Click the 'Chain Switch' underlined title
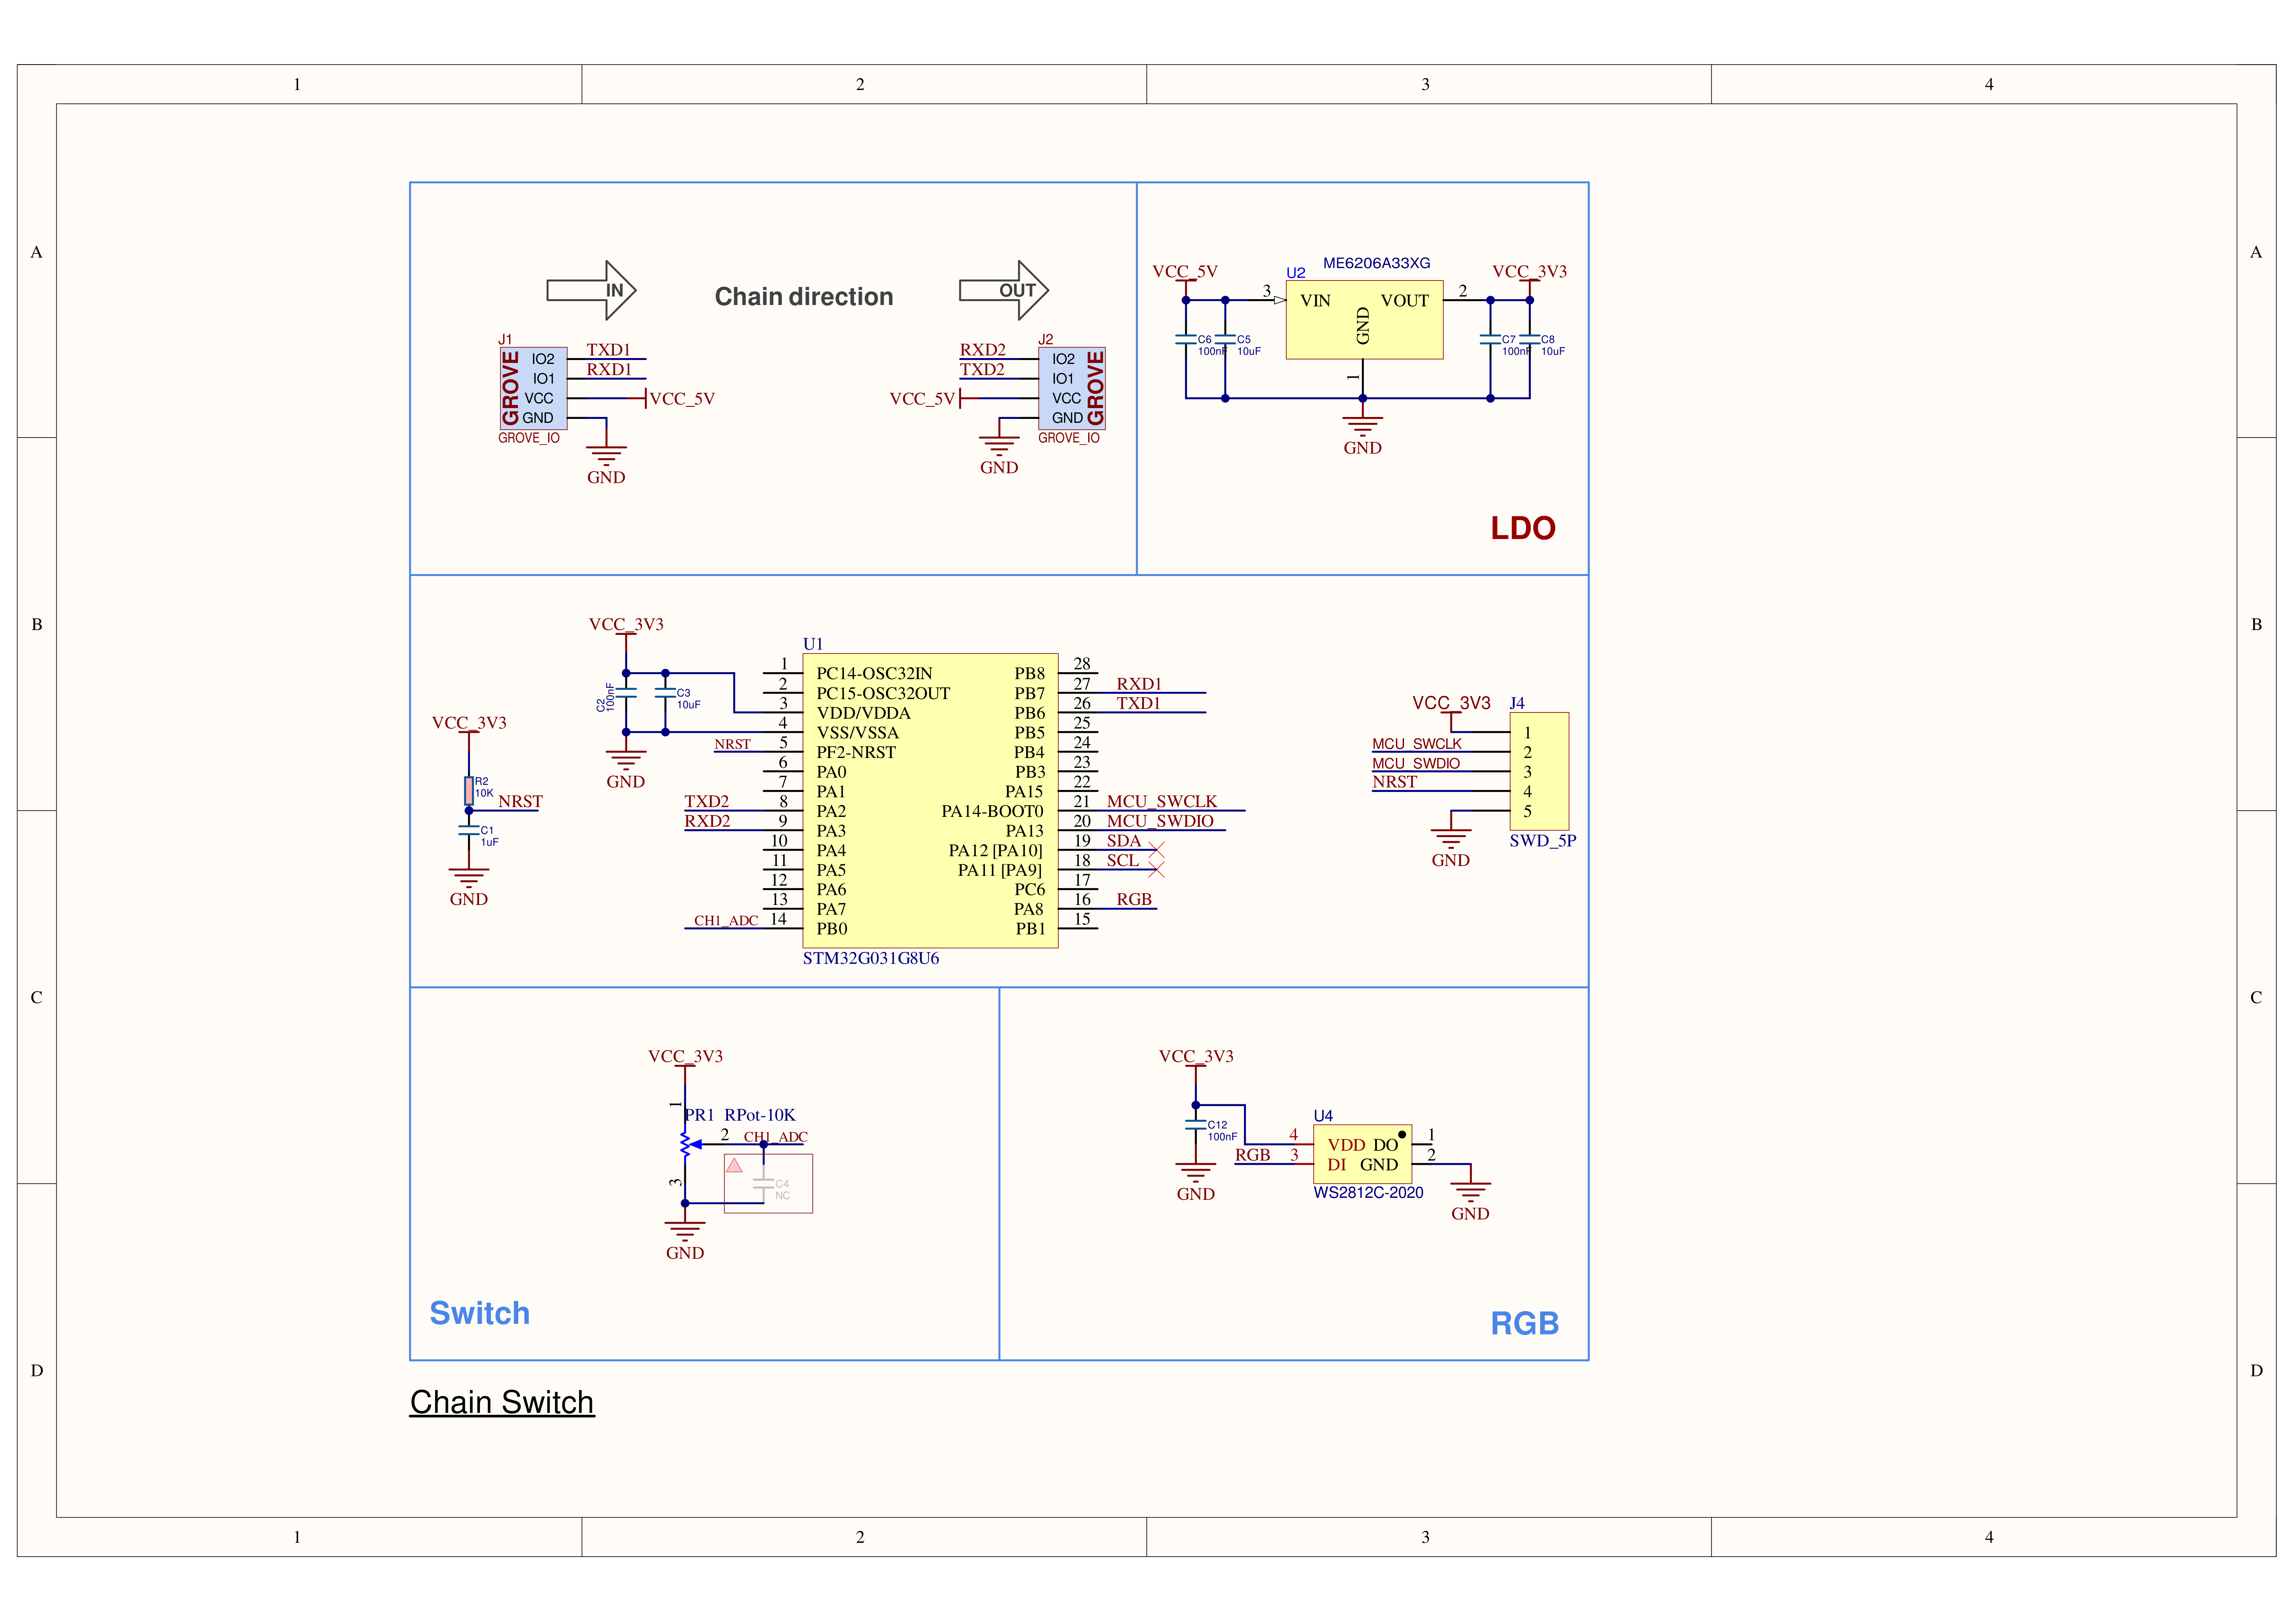Screen dimensions: 2296x1623 point(502,1402)
